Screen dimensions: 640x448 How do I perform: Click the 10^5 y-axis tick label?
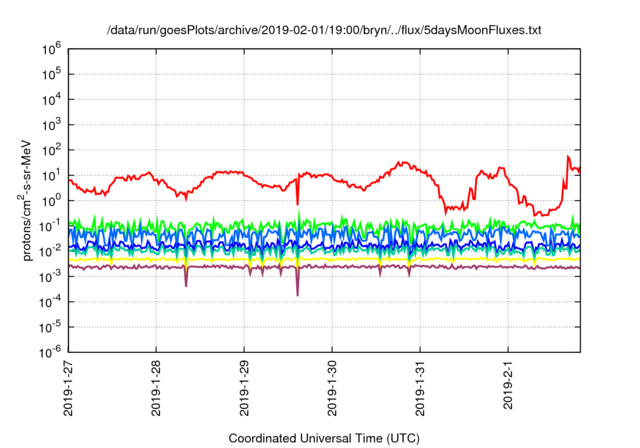pyautogui.click(x=51, y=74)
